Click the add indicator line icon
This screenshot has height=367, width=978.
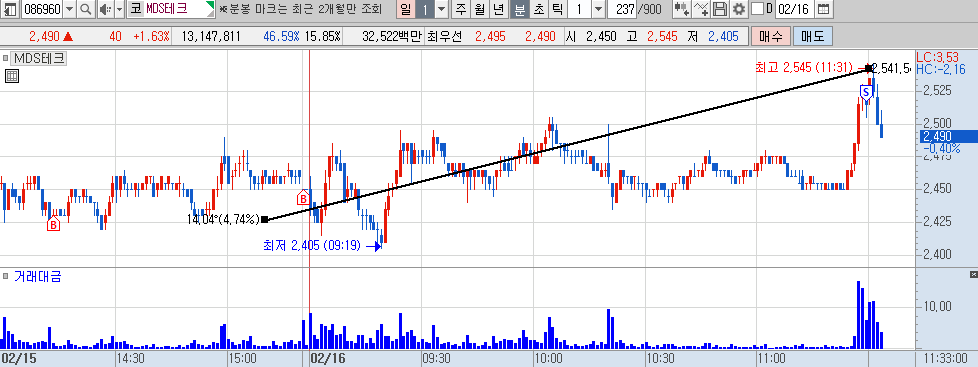[702, 9]
